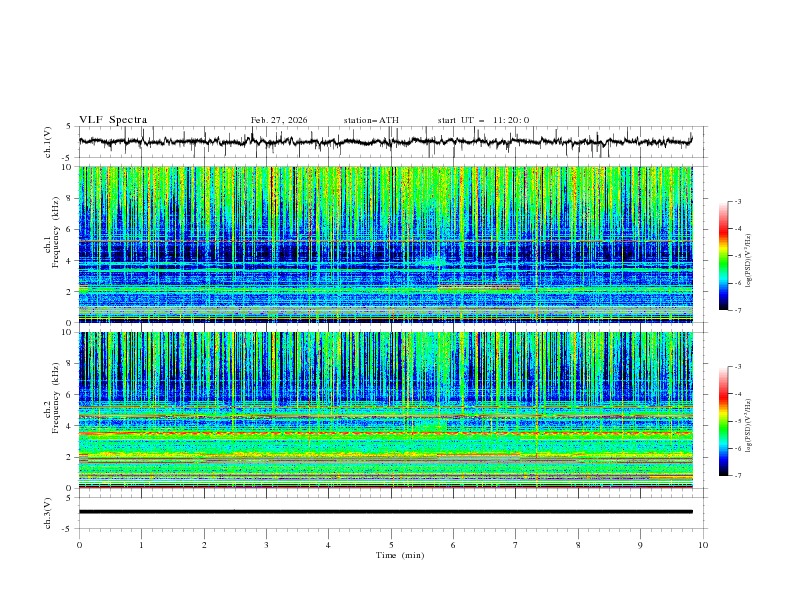
Task: Select lower color bar "log(PSD)(V²/Hz)" label
Action: pos(748,426)
